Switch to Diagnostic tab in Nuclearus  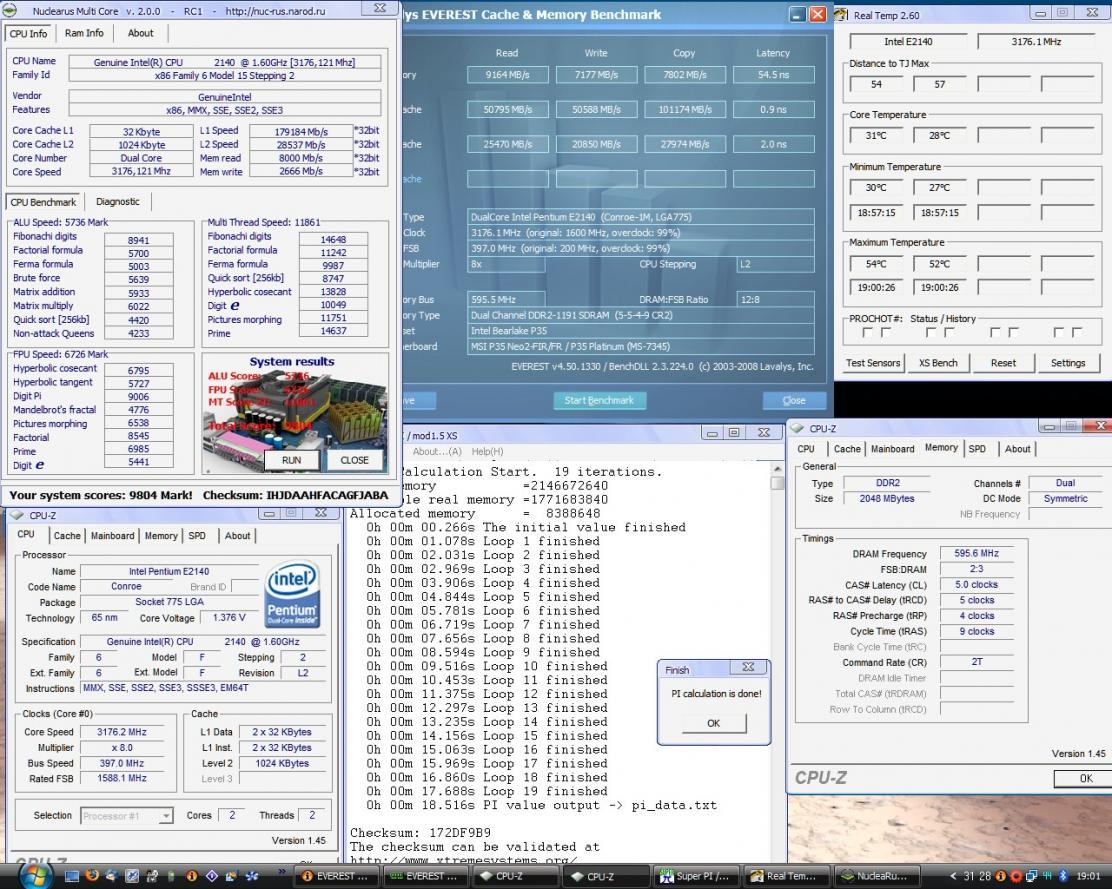[x=118, y=201]
